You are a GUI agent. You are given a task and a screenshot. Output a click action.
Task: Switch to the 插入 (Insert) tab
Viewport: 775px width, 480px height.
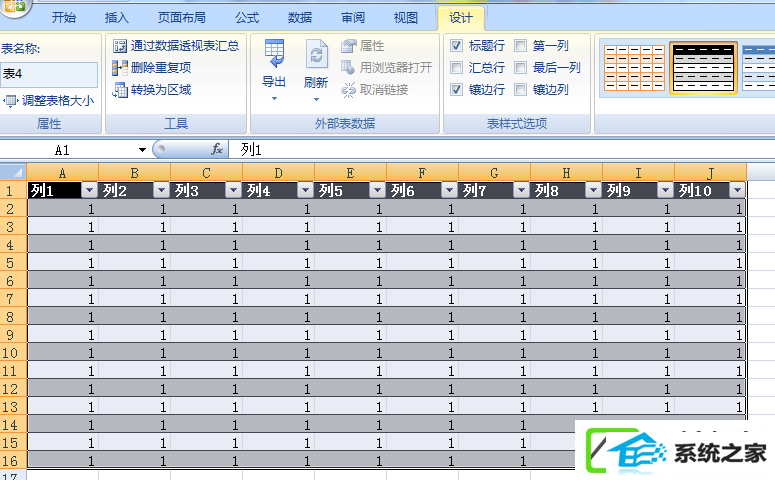pyautogui.click(x=117, y=18)
